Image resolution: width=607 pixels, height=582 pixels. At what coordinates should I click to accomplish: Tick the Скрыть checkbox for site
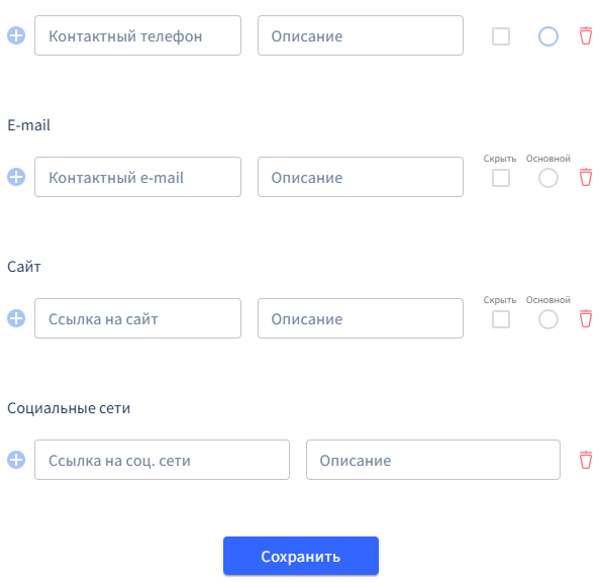click(501, 320)
